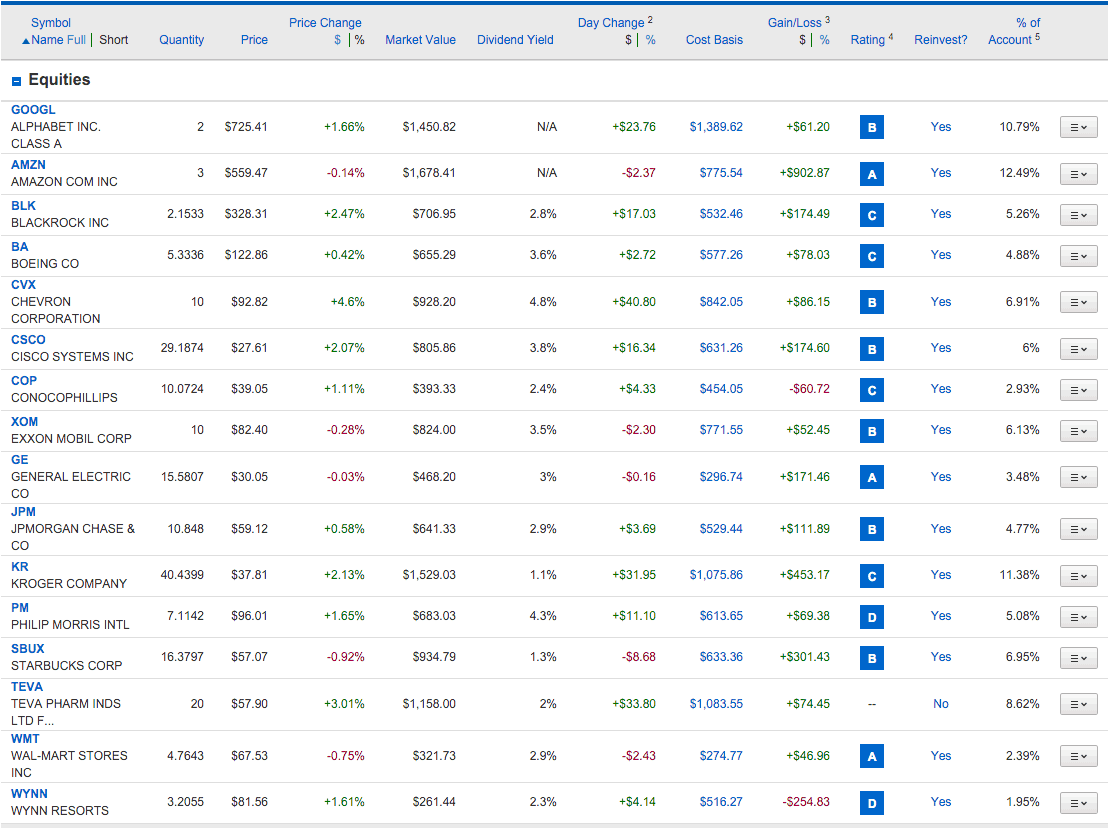Sort by Market Value column header
The width and height of the screenshot is (1114, 828).
(x=420, y=40)
